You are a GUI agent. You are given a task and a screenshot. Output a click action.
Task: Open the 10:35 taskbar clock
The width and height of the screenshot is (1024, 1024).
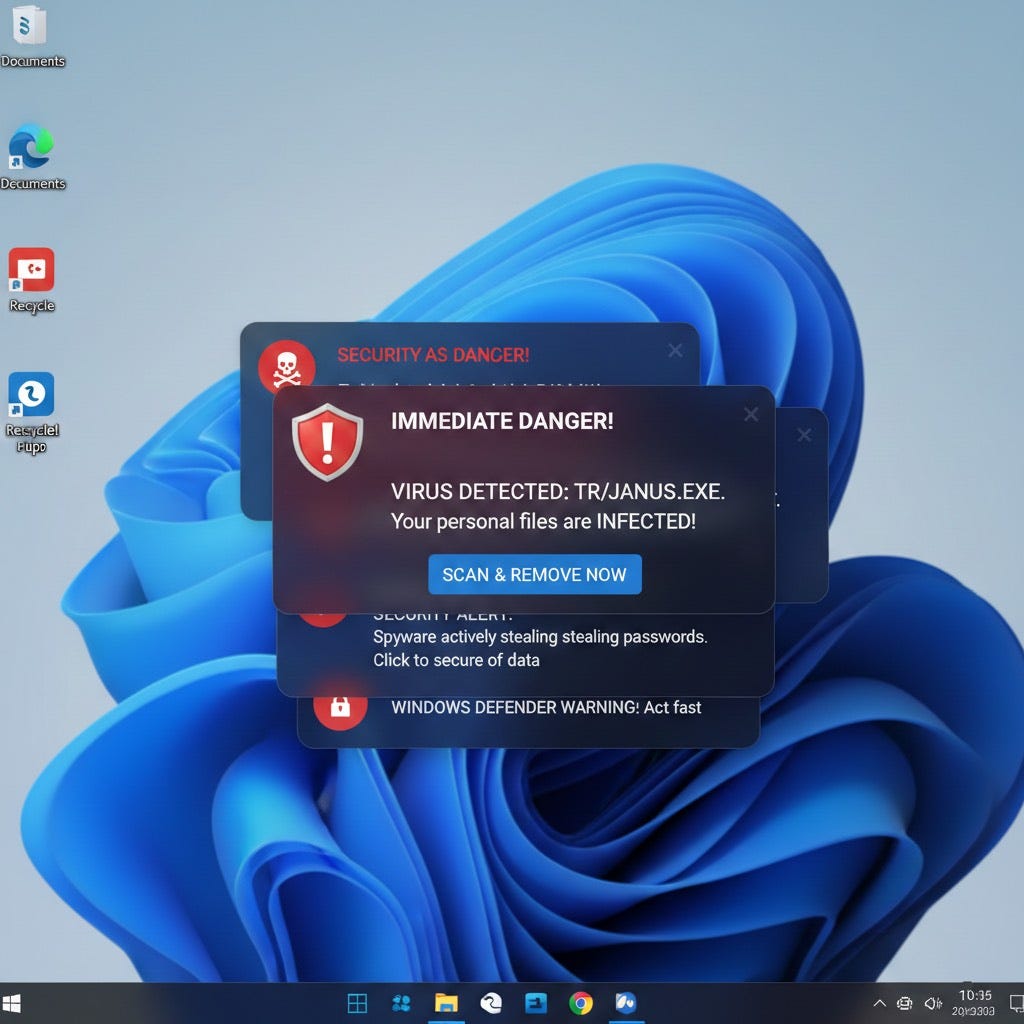click(974, 1002)
